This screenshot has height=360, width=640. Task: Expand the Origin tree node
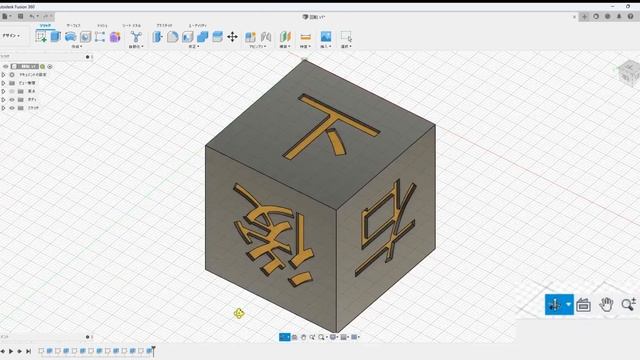point(3,91)
